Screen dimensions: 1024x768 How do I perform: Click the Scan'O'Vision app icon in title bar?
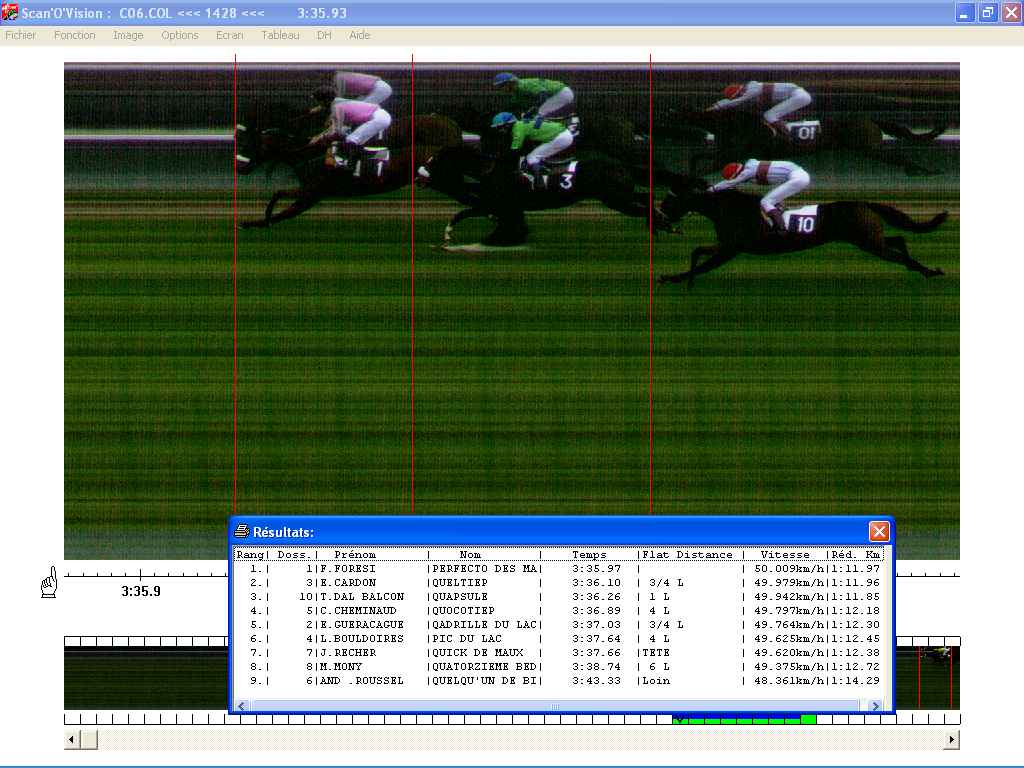coord(10,12)
